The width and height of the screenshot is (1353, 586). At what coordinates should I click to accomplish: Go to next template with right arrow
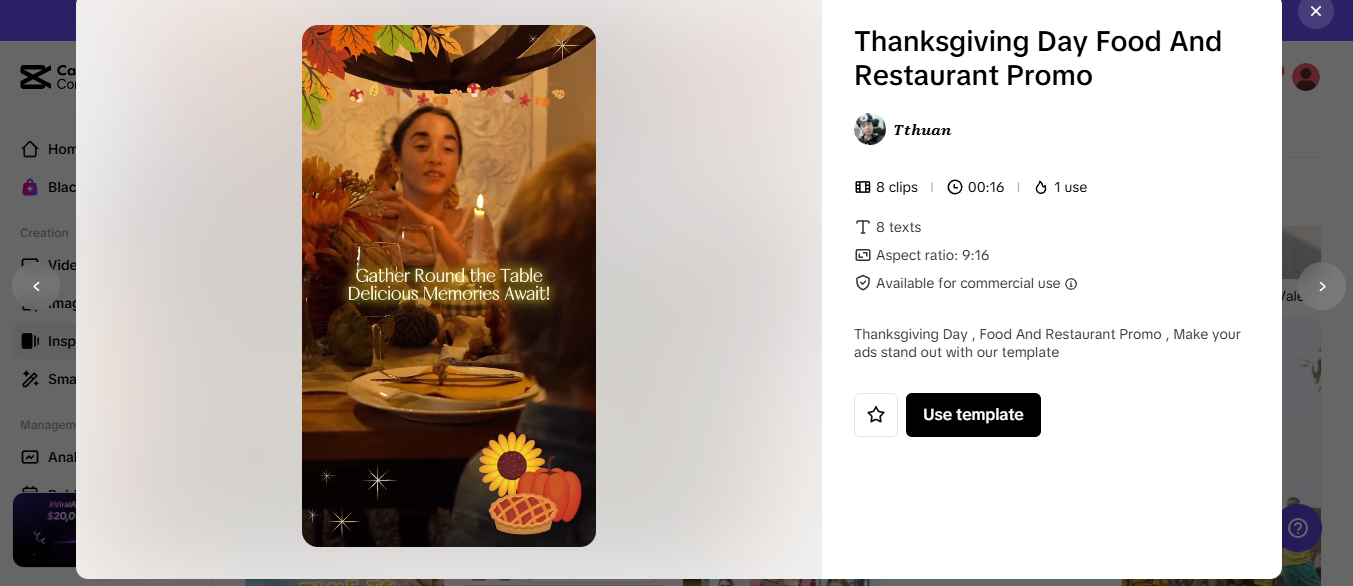[1322, 286]
